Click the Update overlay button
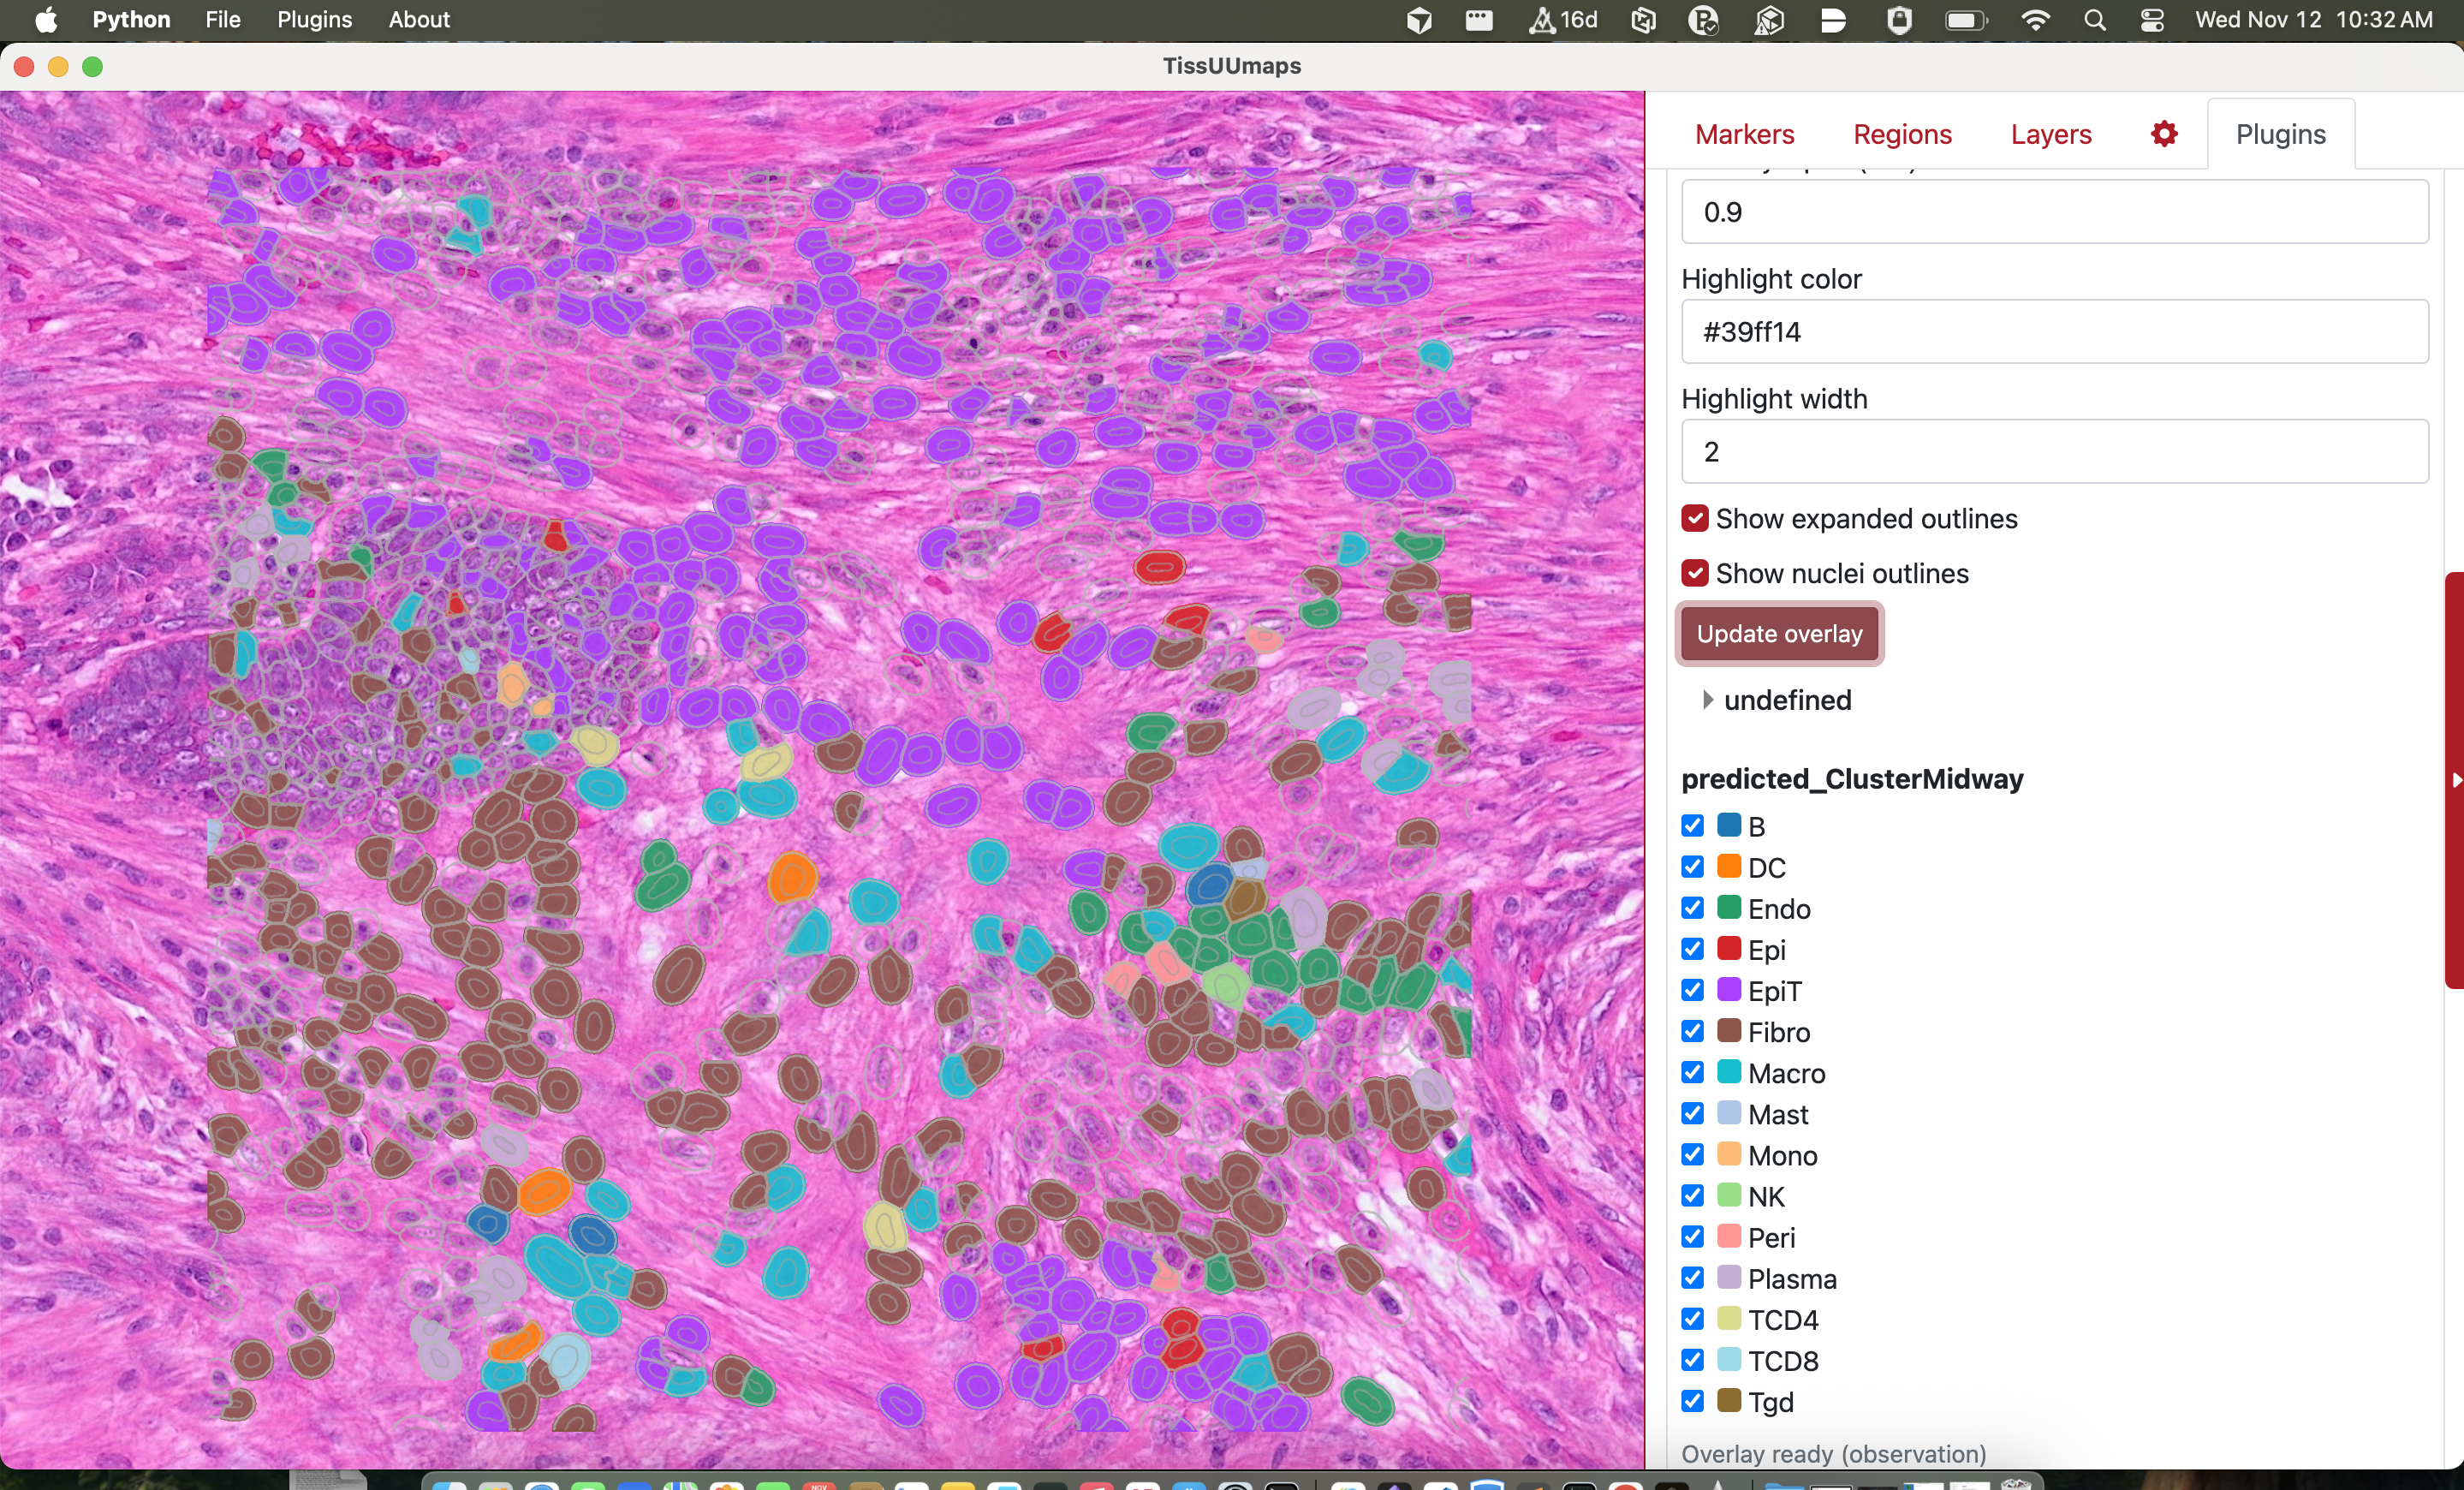Image resolution: width=2464 pixels, height=1490 pixels. [1779, 634]
